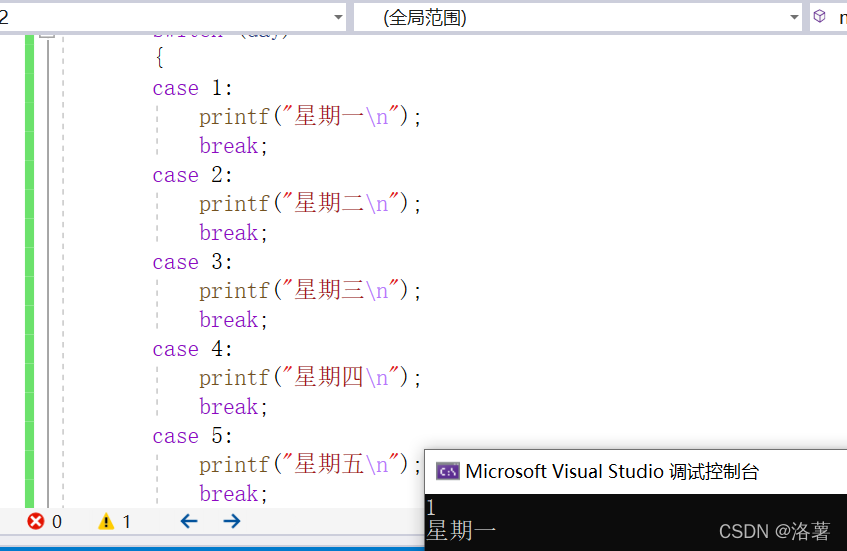Click the break; line under case 5

(233, 494)
